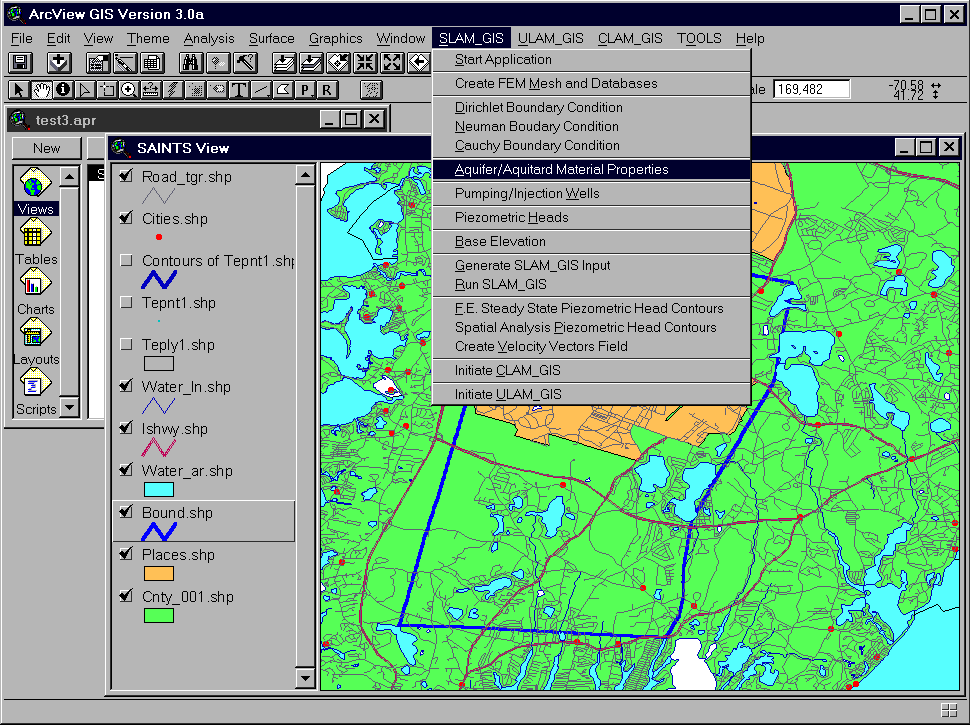Choose Aquifer/Aquitard Material Properties menu item
This screenshot has width=970, height=725.
coord(591,169)
